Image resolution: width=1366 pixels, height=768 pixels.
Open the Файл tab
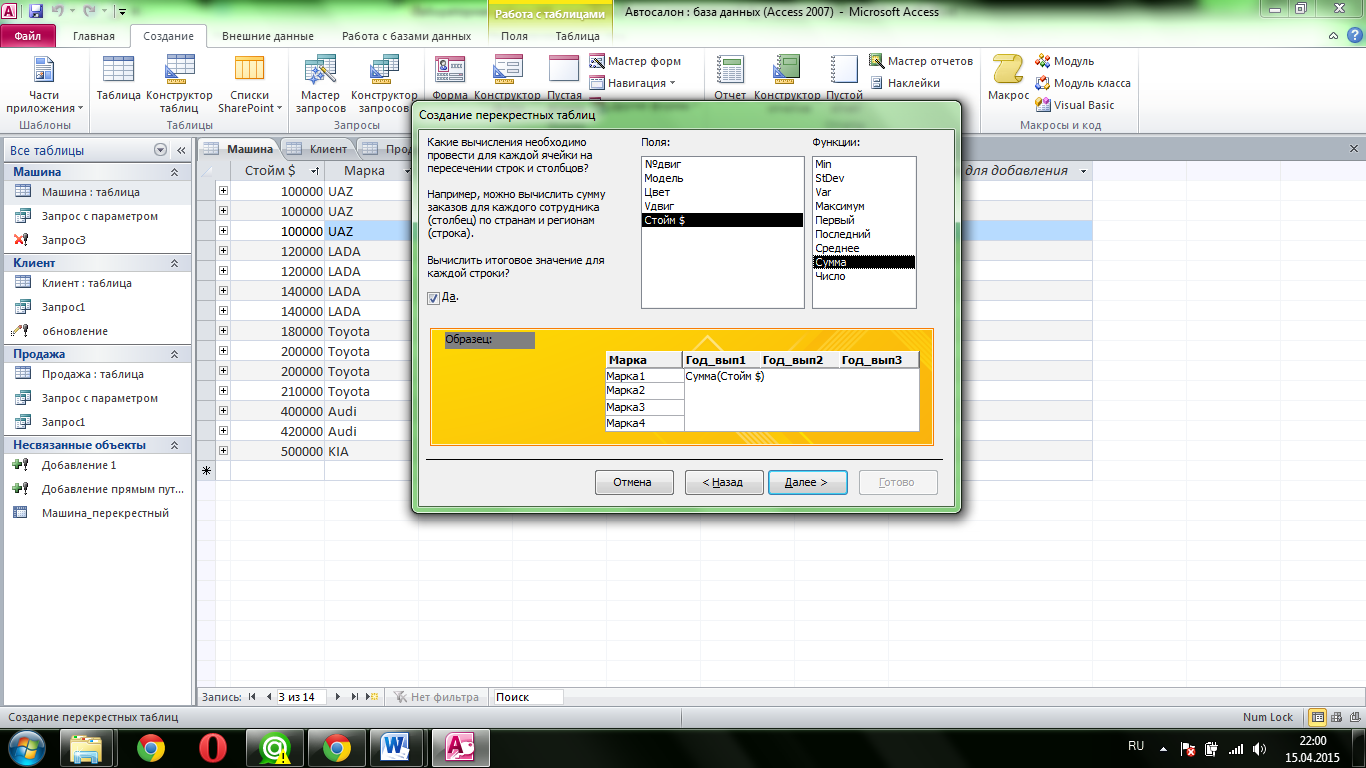(x=28, y=36)
